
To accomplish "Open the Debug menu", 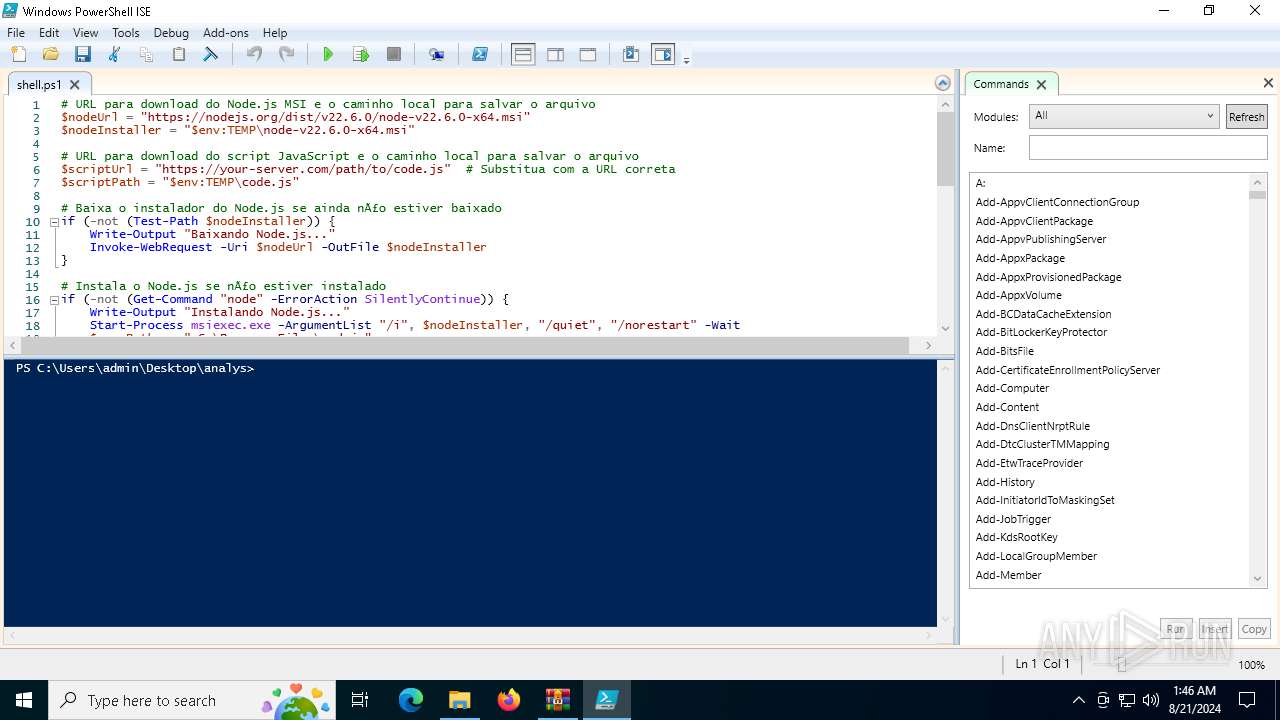I will pyautogui.click(x=171, y=32).
